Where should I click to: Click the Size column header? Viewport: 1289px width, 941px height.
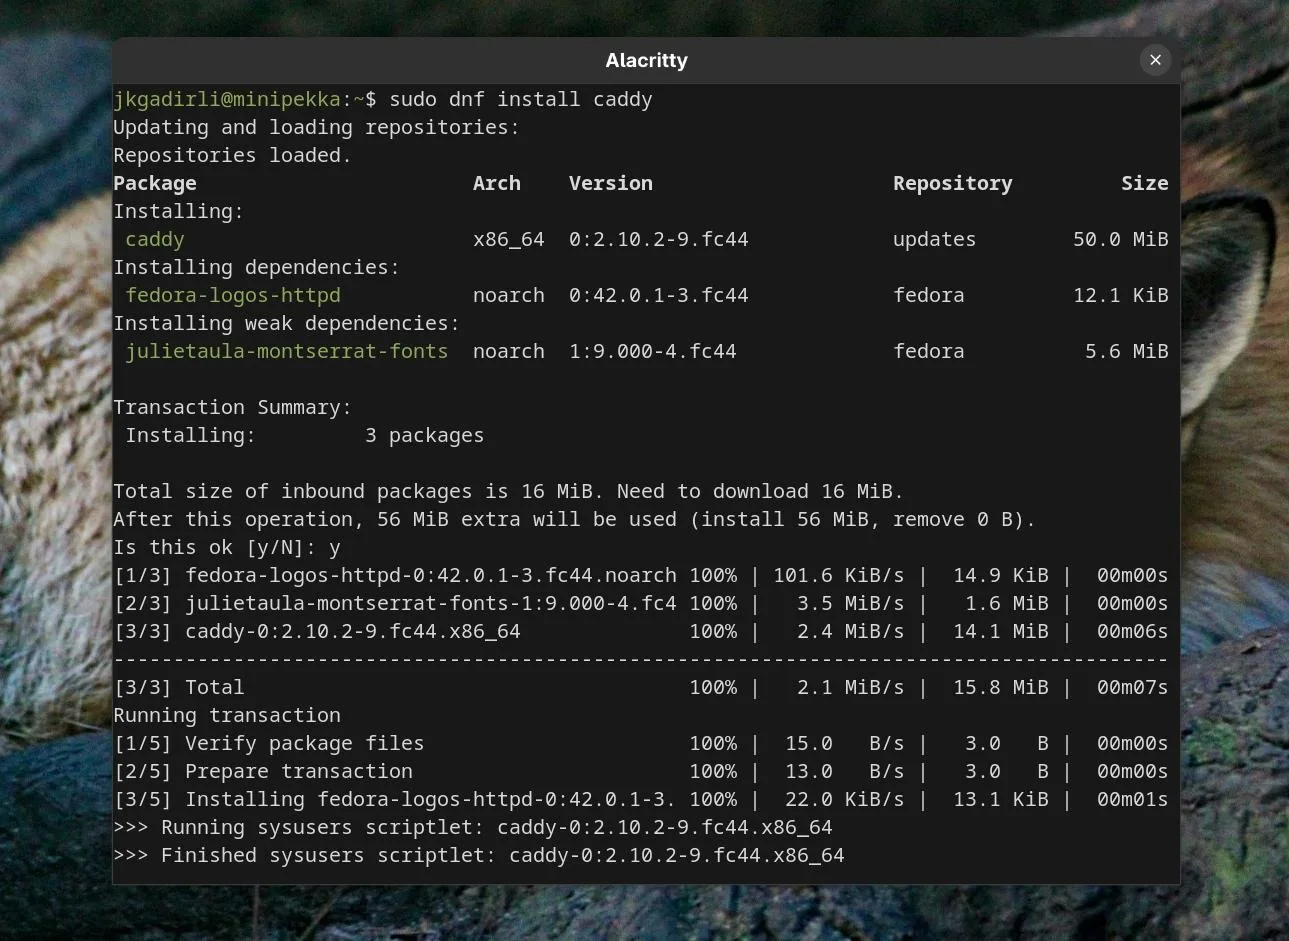(x=1145, y=183)
